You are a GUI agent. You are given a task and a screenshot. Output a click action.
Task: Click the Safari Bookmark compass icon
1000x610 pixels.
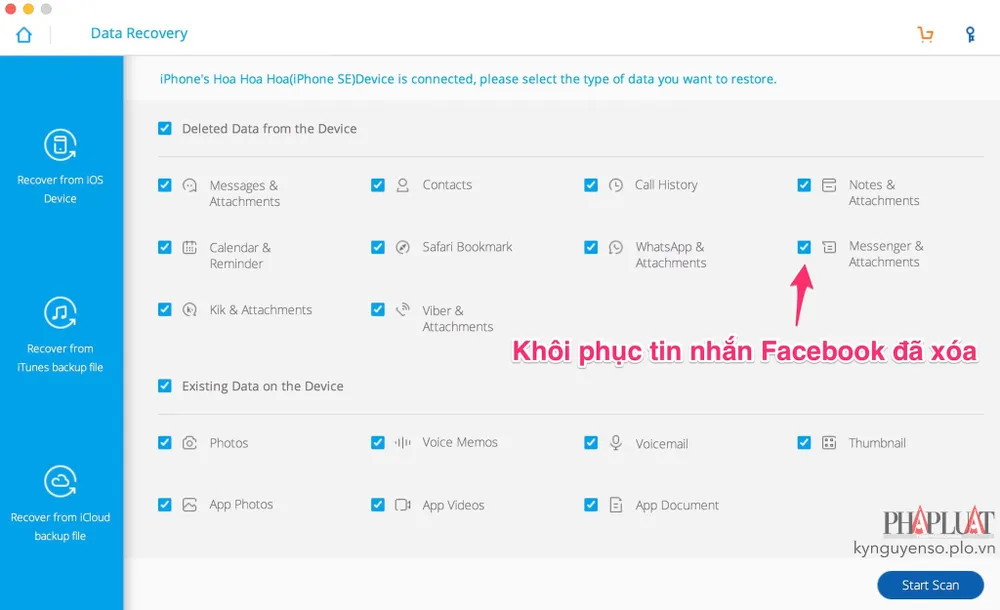pos(403,247)
